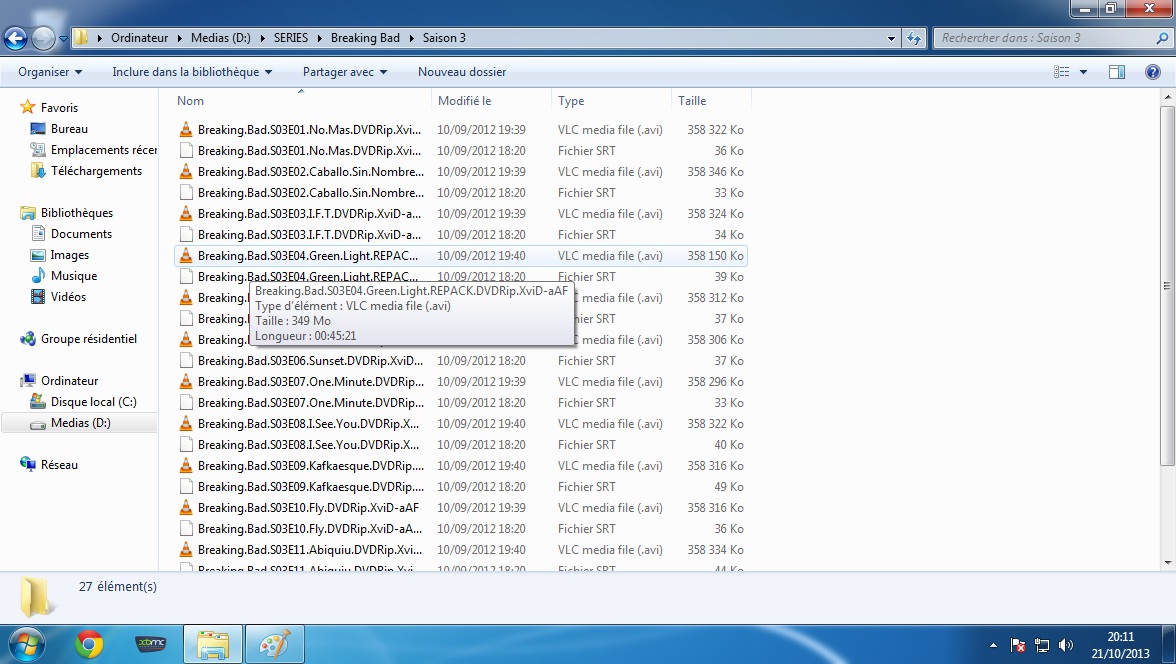Select Medias (D:) in the address breadcrumb
This screenshot has width=1176, height=664.
click(220, 38)
